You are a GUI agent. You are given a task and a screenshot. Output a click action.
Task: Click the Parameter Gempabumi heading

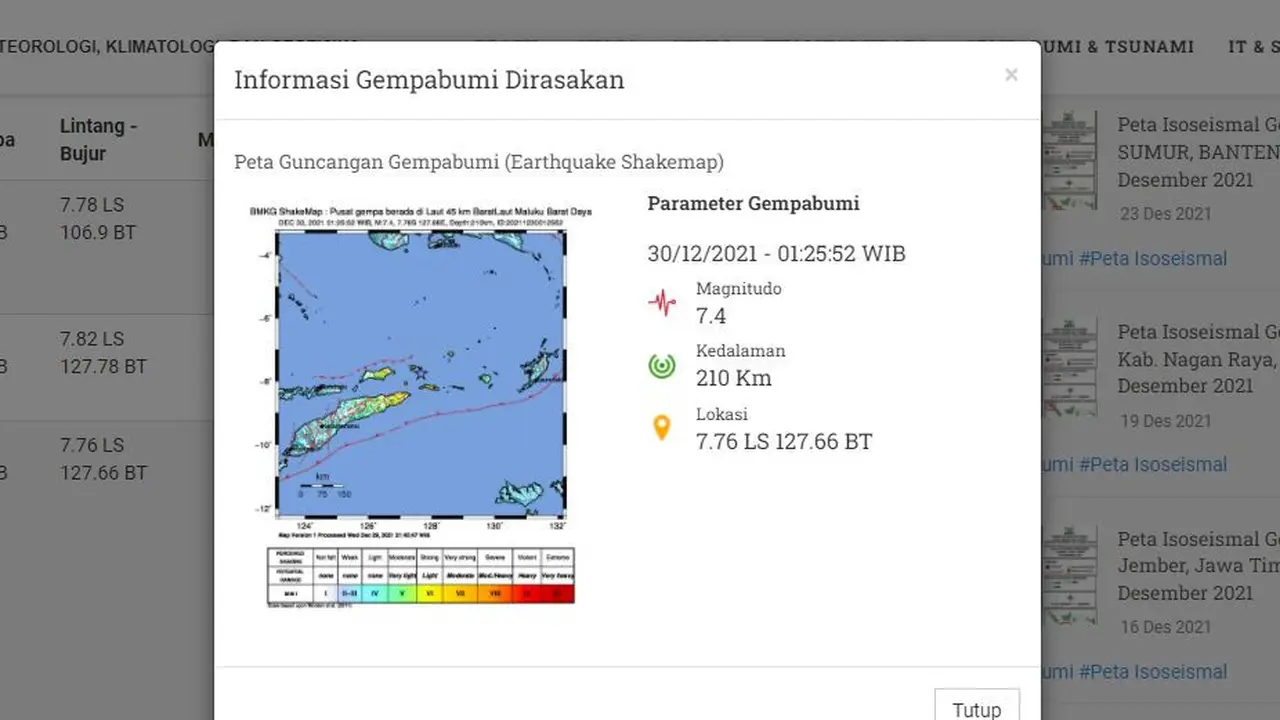click(x=753, y=203)
